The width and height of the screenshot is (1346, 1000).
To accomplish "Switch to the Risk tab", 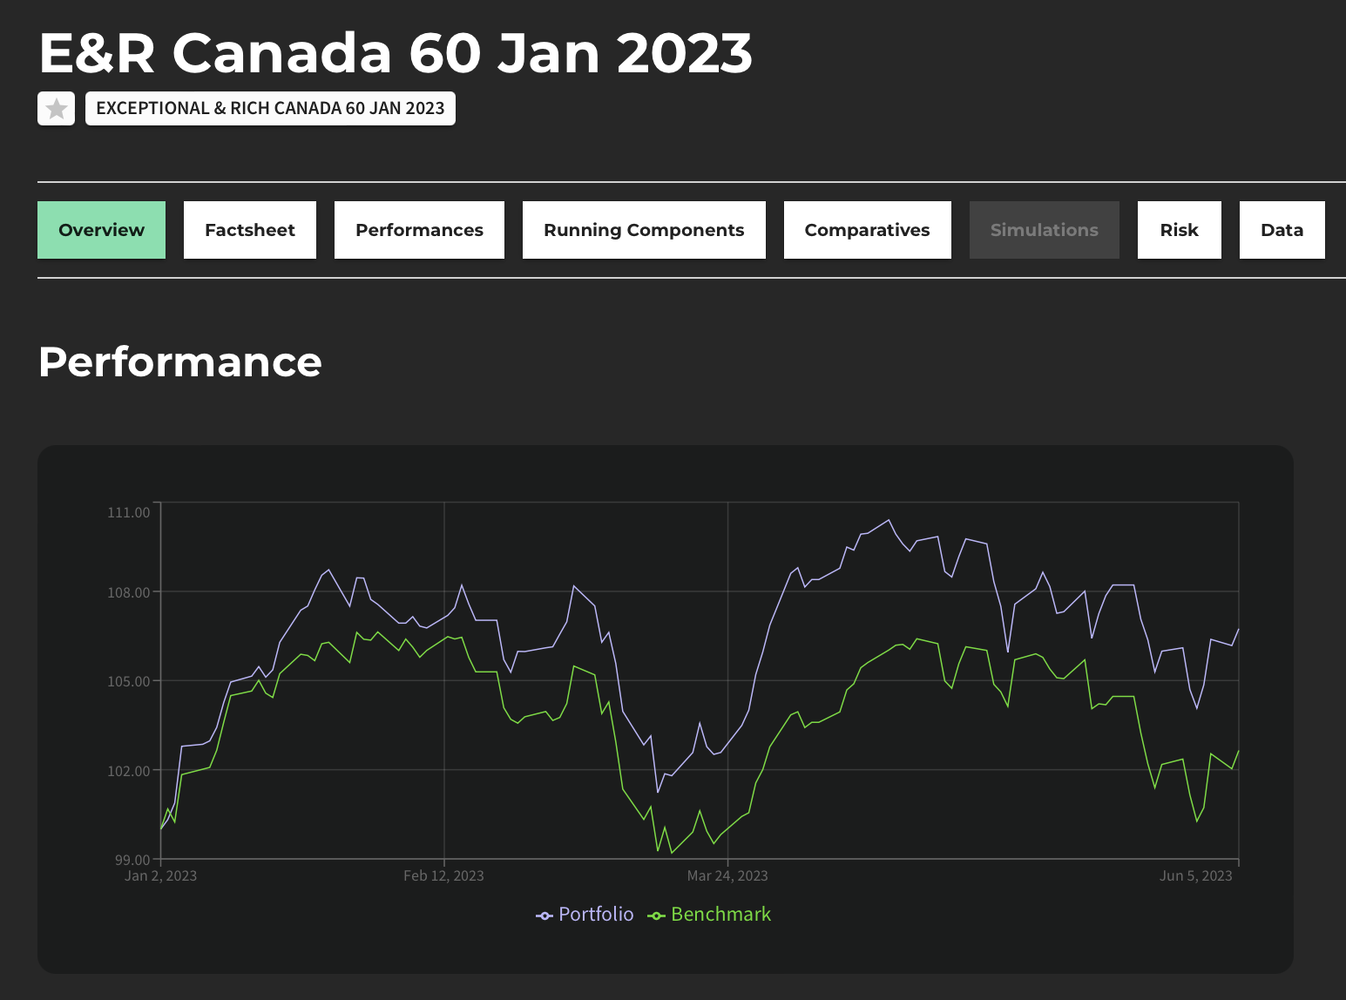I will click(1179, 230).
